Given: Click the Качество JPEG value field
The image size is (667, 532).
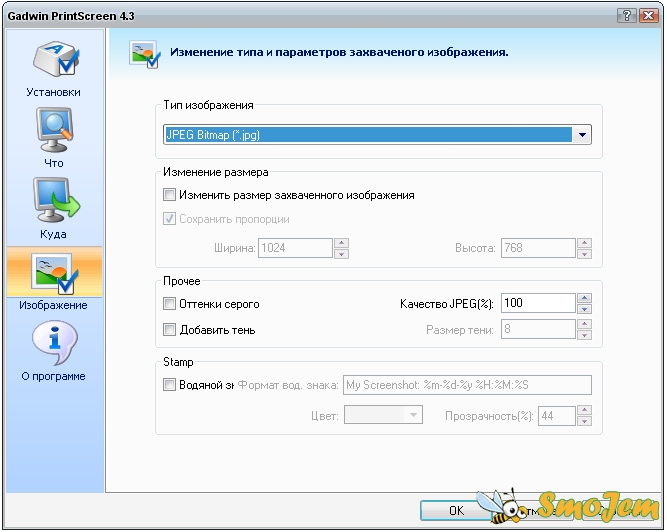Looking at the screenshot, I should pos(538,303).
